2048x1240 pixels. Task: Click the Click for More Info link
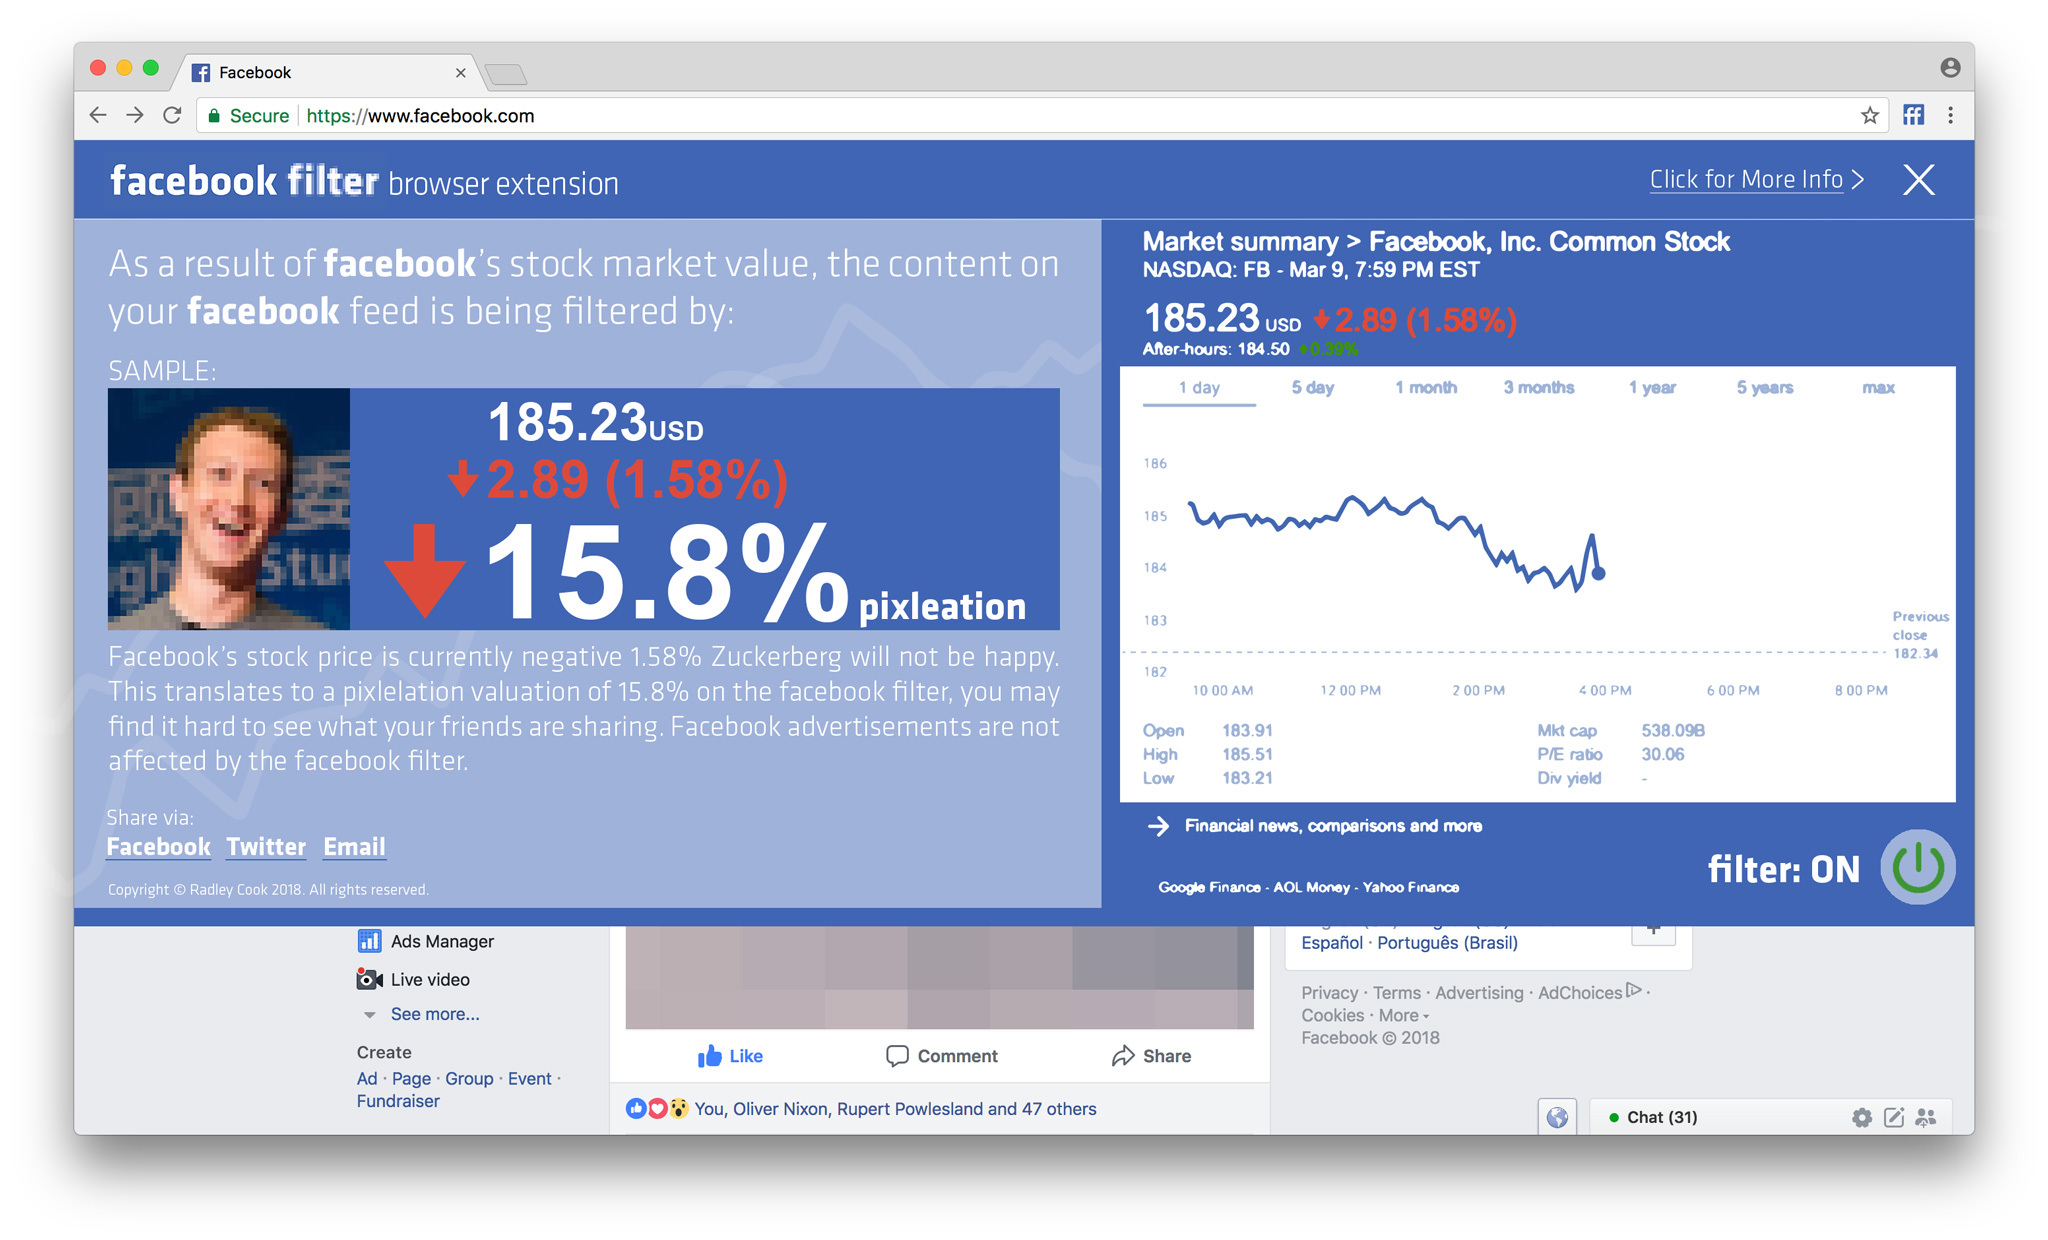(x=1746, y=180)
